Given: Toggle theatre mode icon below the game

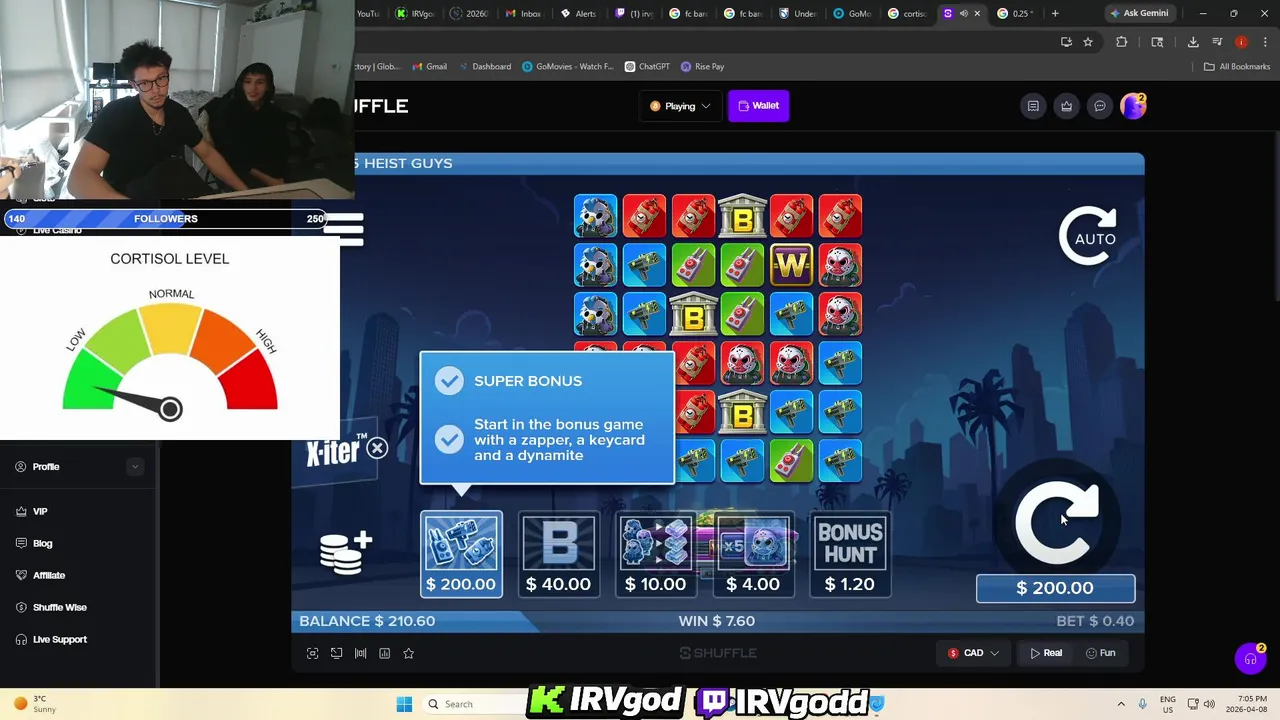Looking at the screenshot, I should (x=336, y=653).
